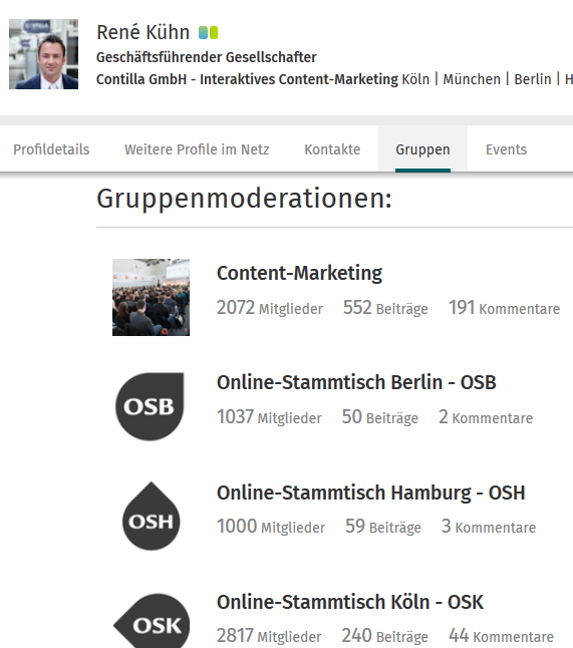Viewport: 573px width, 648px height.
Task: Open Weitere Profile im Netz tab
Action: coord(197,149)
